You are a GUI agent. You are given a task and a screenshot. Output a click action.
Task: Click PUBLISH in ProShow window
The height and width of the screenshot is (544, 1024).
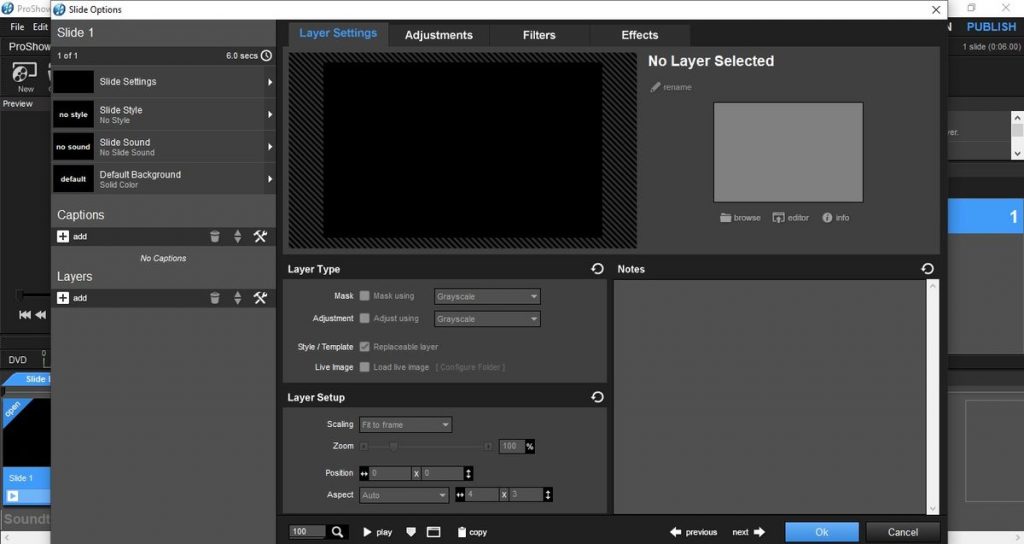point(991,27)
